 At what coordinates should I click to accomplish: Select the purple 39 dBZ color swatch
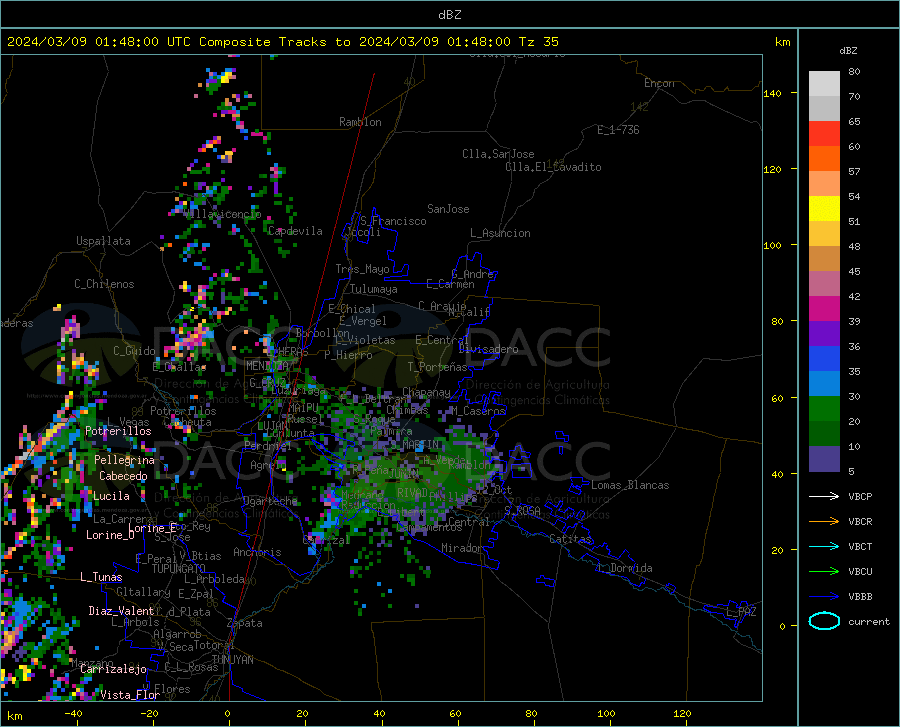(x=824, y=334)
